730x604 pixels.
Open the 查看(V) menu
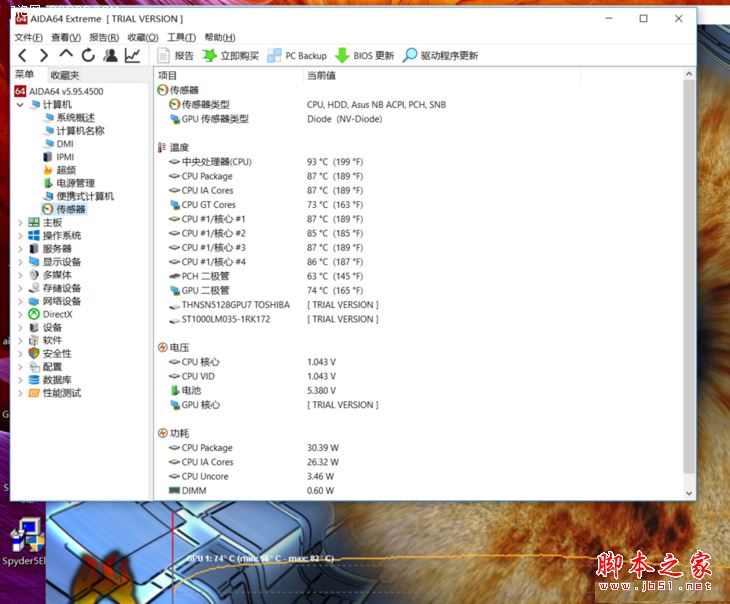[66, 37]
